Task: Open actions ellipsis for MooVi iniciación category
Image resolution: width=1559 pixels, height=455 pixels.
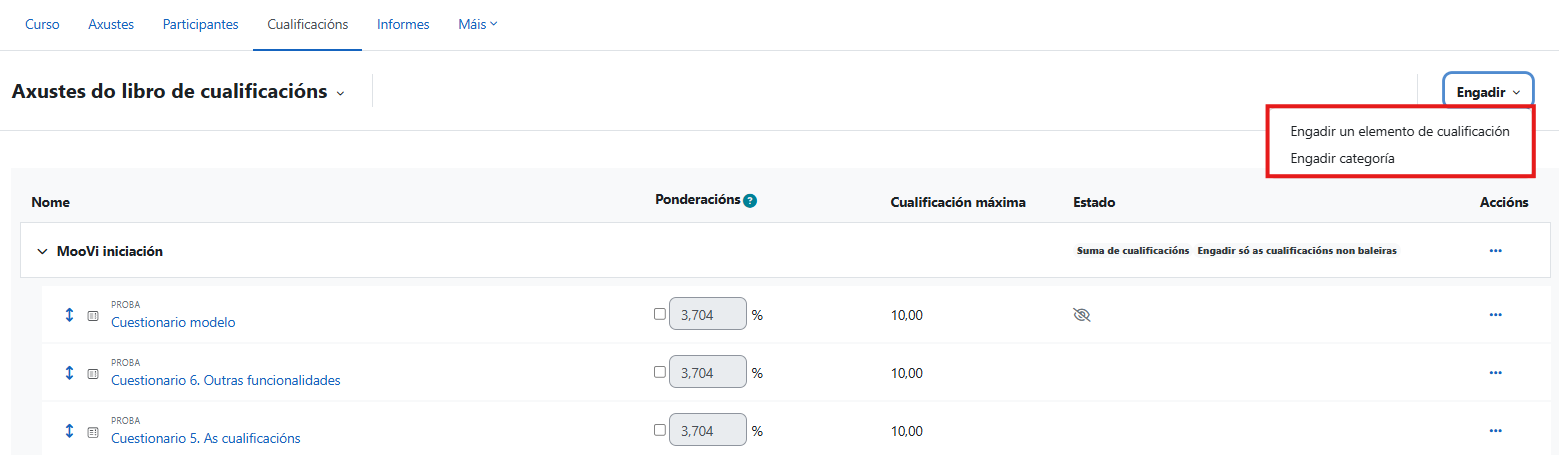Action: (1495, 251)
